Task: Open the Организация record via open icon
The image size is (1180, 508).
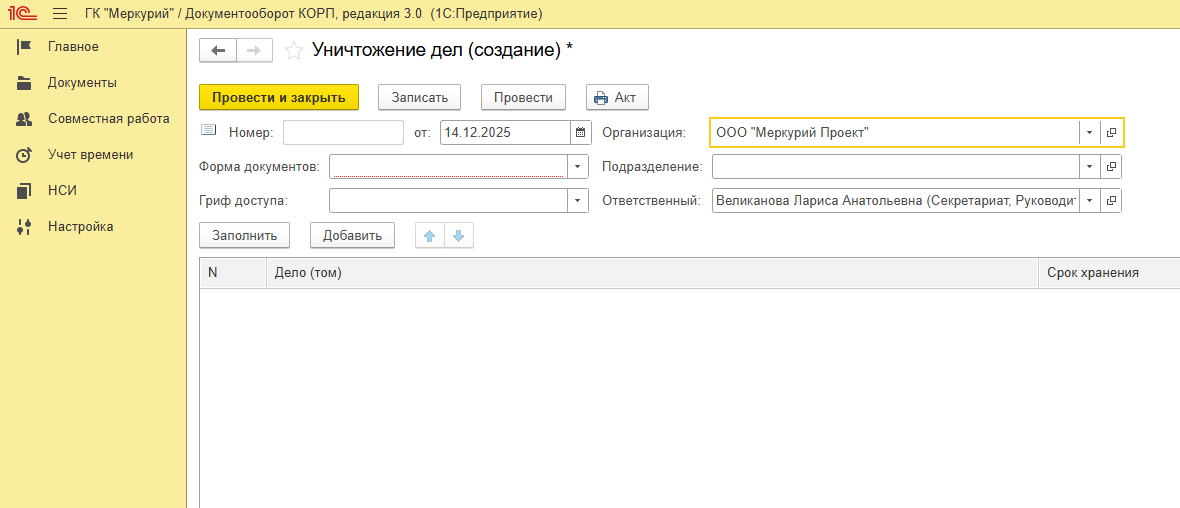Action: click(x=1111, y=133)
